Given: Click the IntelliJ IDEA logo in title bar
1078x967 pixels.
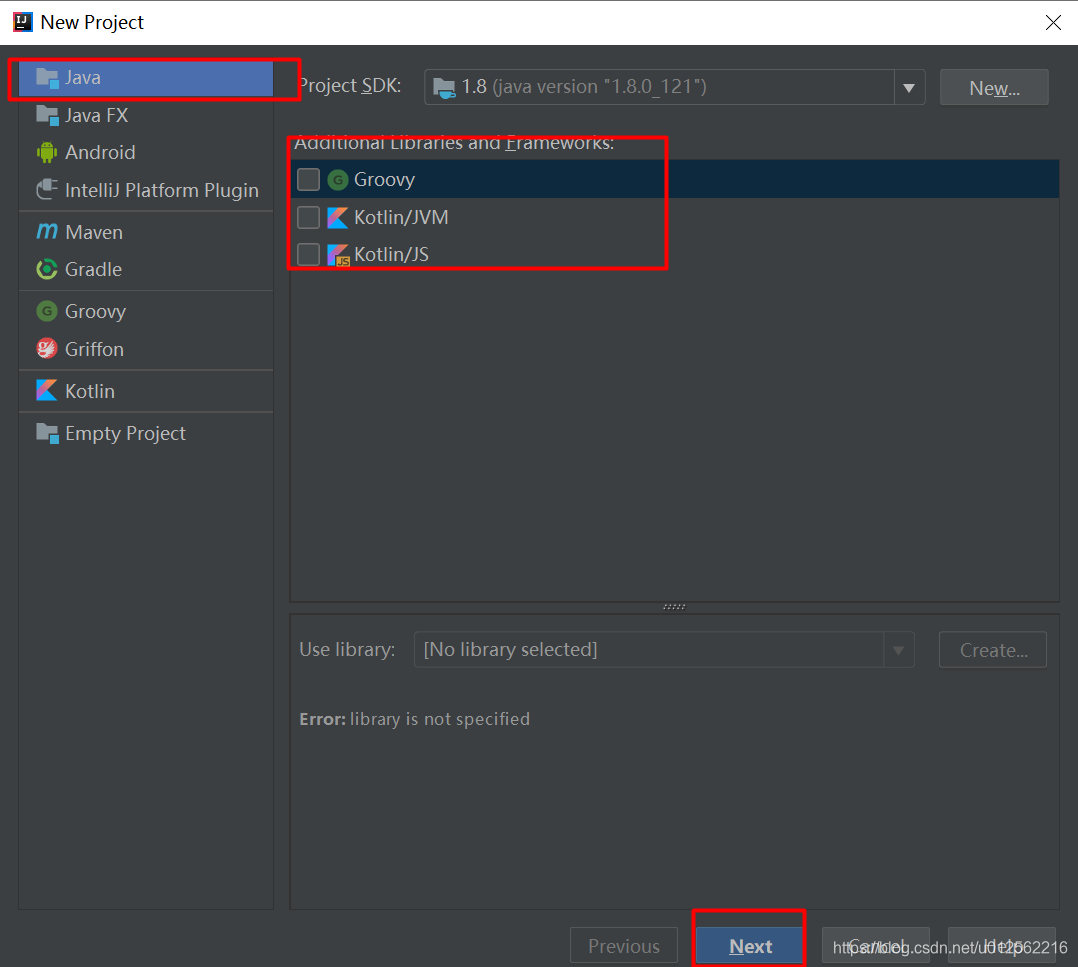Looking at the screenshot, I should click(x=23, y=22).
